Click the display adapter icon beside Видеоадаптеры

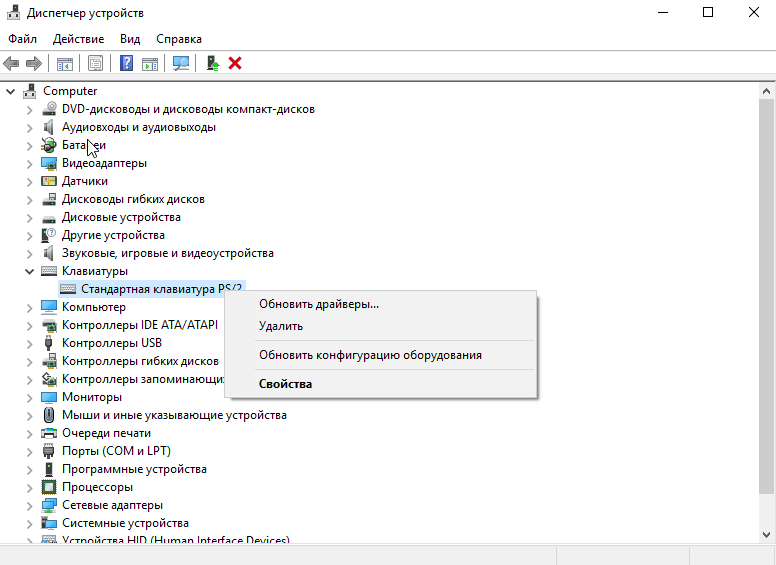tap(49, 163)
